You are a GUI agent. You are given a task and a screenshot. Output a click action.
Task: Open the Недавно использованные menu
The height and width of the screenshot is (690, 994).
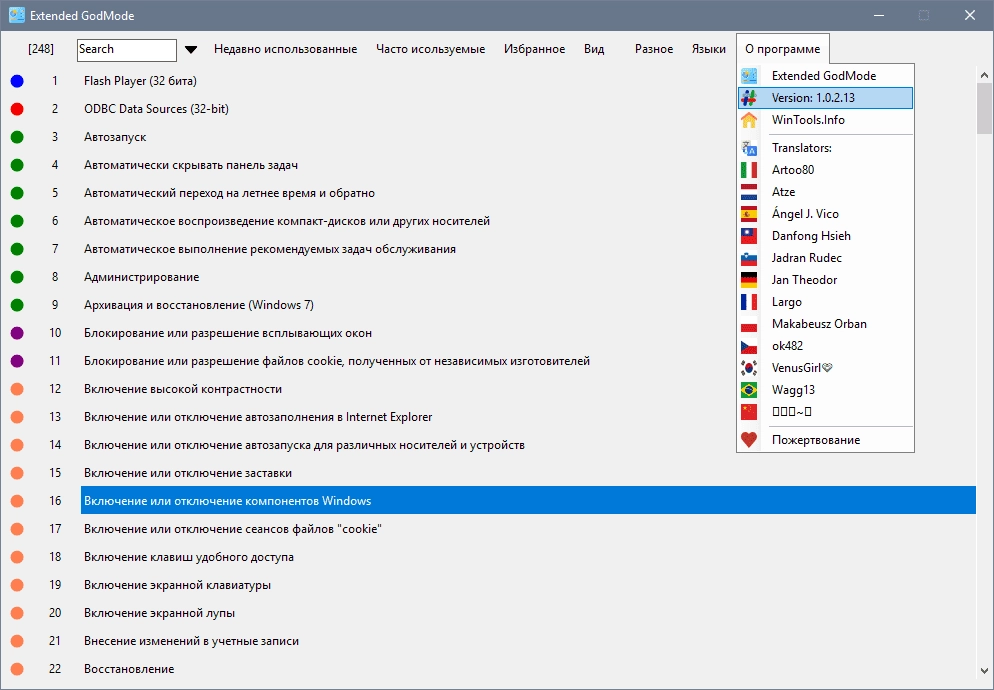[285, 49]
